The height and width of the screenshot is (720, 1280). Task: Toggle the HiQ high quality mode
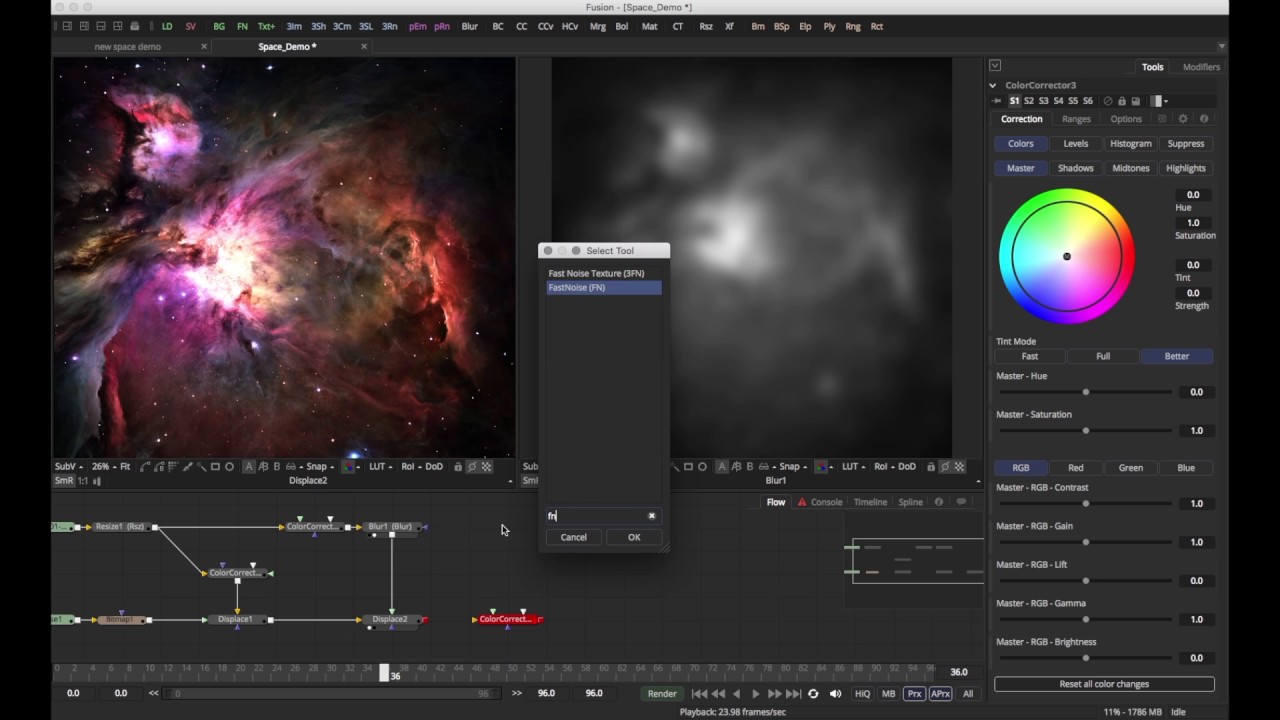(x=861, y=693)
